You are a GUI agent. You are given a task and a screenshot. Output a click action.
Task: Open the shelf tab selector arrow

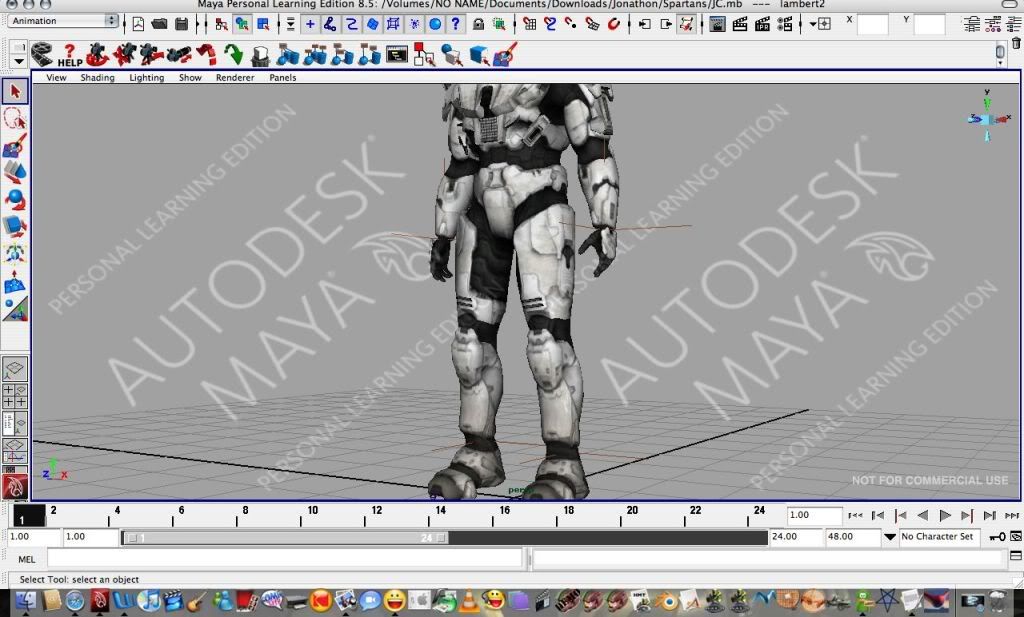tap(18, 61)
